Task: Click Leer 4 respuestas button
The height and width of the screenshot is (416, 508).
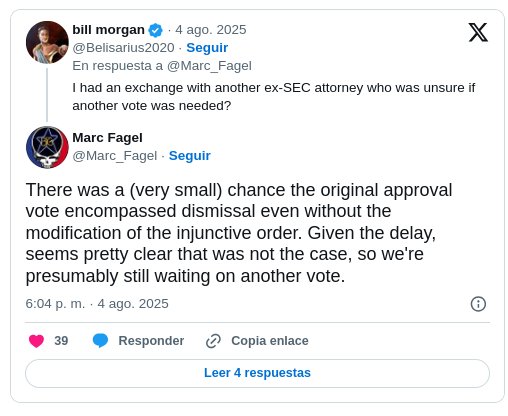Action: tap(257, 373)
